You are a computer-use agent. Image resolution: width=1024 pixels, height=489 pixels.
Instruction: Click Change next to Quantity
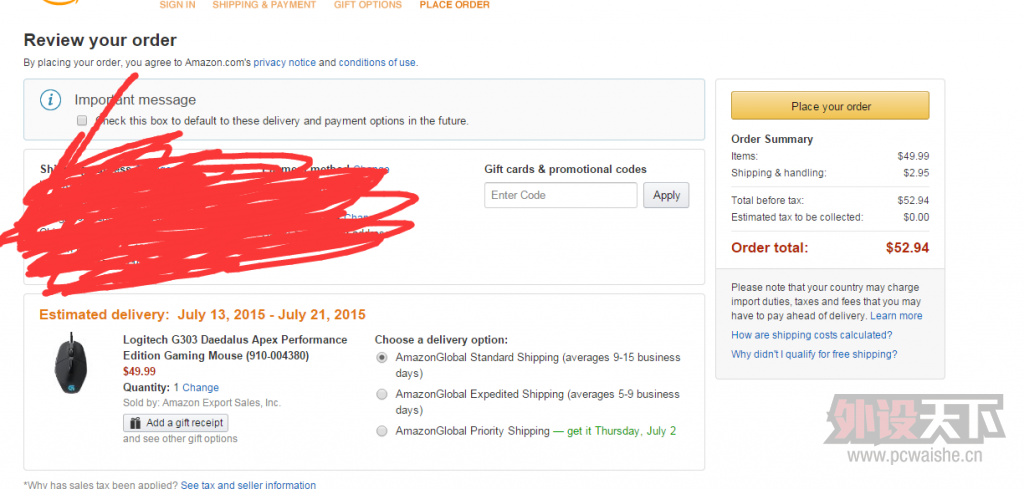tap(200, 387)
